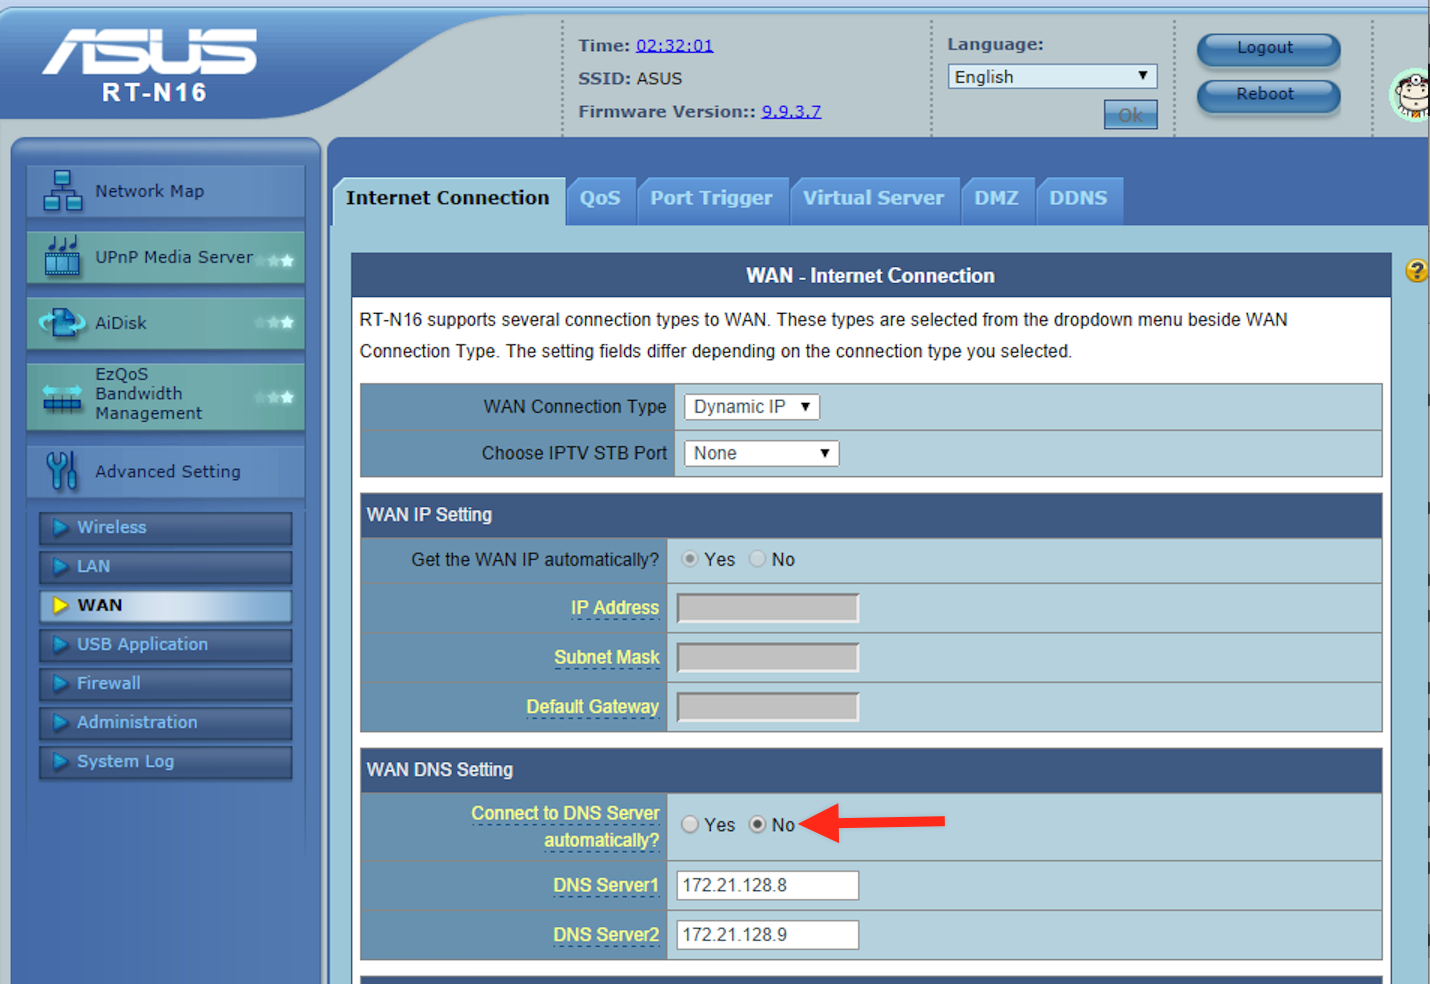The width and height of the screenshot is (1430, 984).
Task: Click the Default Gateway input field
Action: pyautogui.click(x=768, y=707)
